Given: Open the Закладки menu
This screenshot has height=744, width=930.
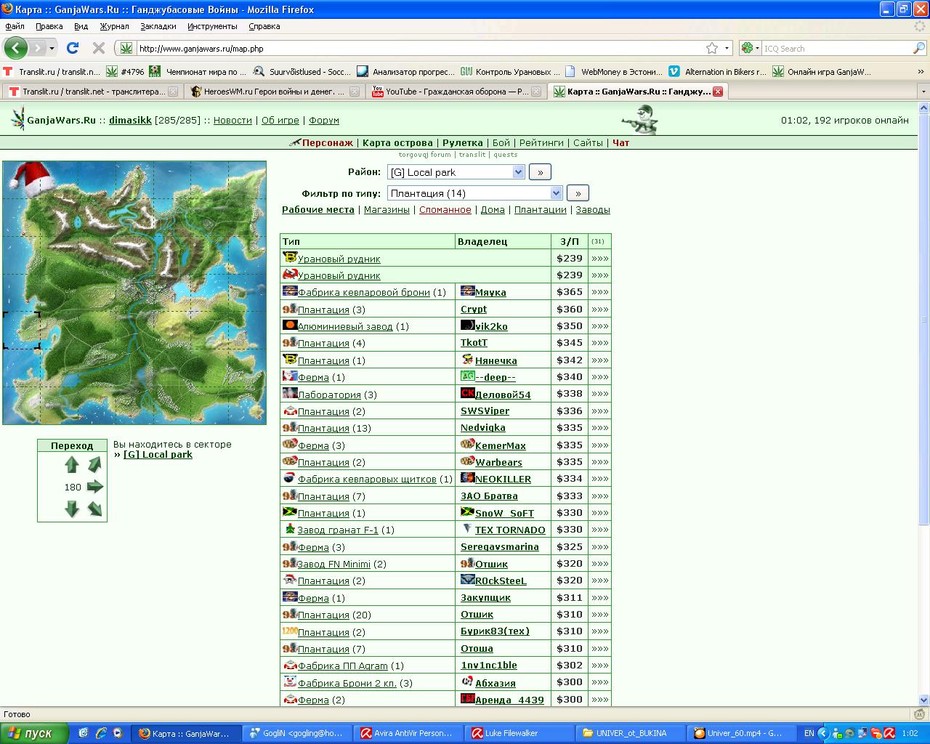Looking at the screenshot, I should tap(158, 26).
